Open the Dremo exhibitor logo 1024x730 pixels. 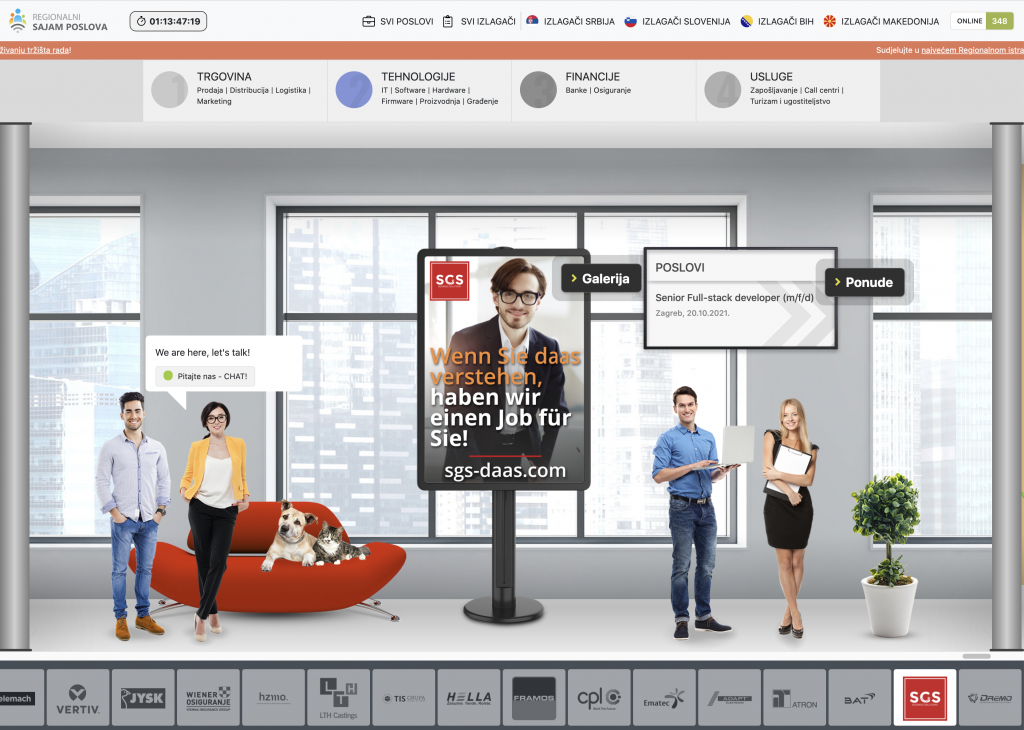(x=990, y=697)
